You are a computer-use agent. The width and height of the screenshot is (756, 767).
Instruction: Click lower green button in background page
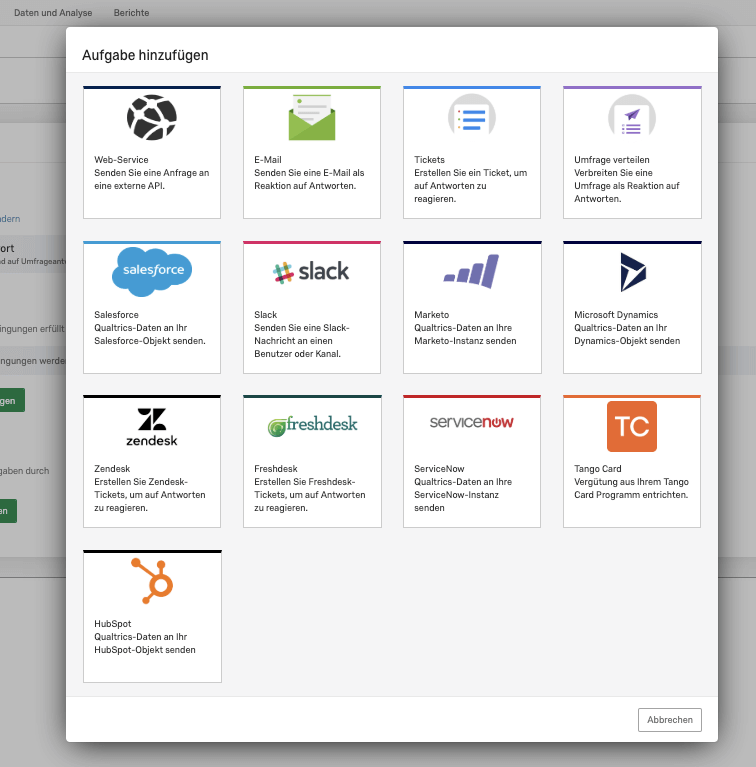[x=8, y=511]
